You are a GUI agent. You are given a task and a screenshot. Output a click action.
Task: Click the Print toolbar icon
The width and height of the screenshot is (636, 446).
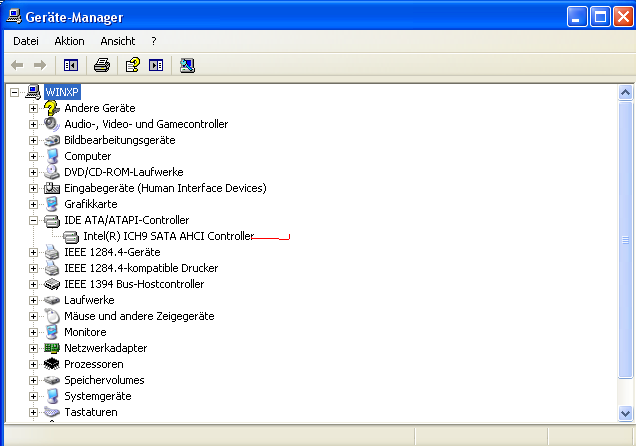[102, 65]
